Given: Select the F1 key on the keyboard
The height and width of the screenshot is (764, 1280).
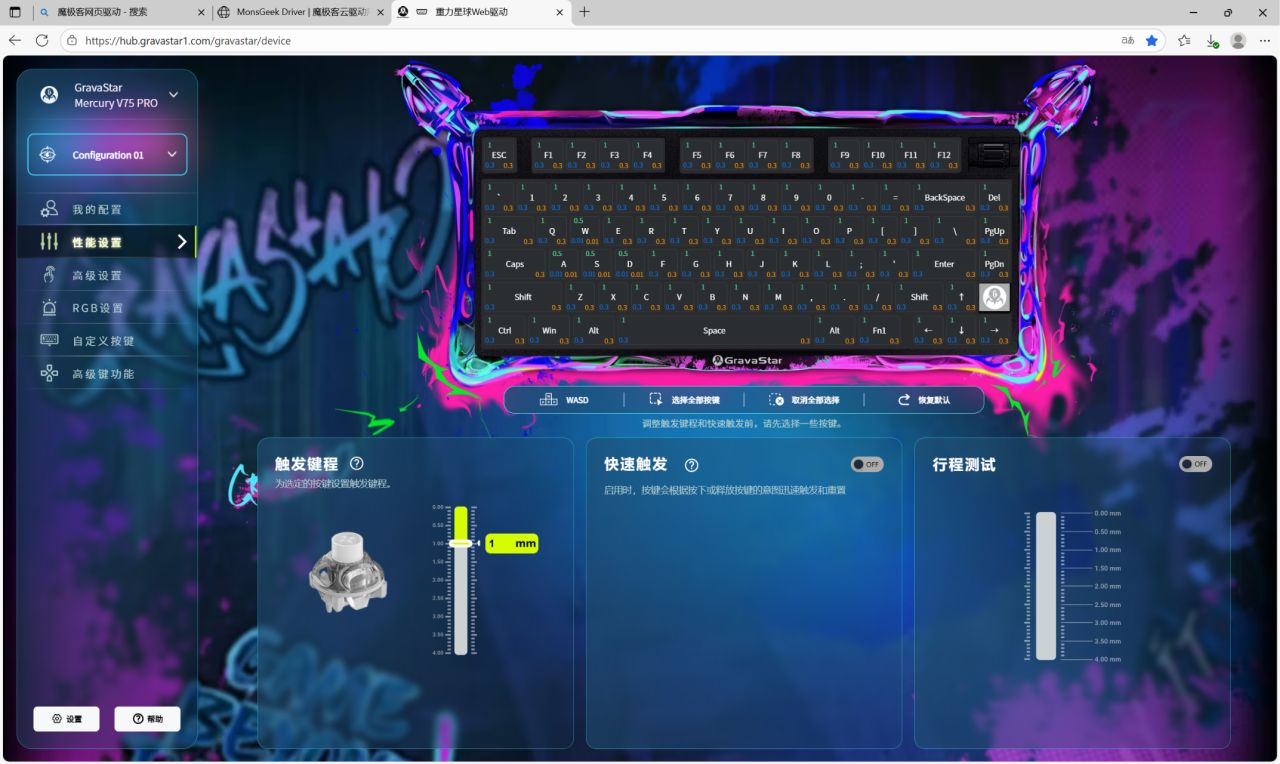Looking at the screenshot, I should pos(548,155).
